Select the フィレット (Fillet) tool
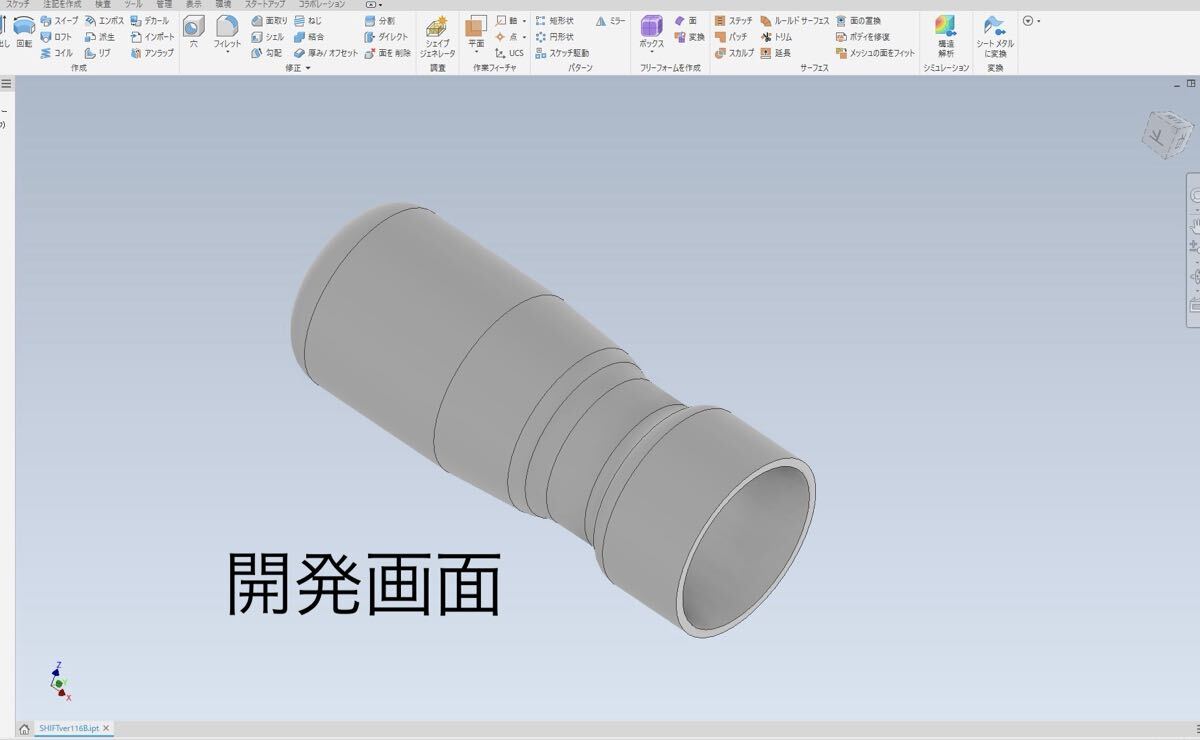This screenshot has height=740, width=1200. (x=228, y=30)
